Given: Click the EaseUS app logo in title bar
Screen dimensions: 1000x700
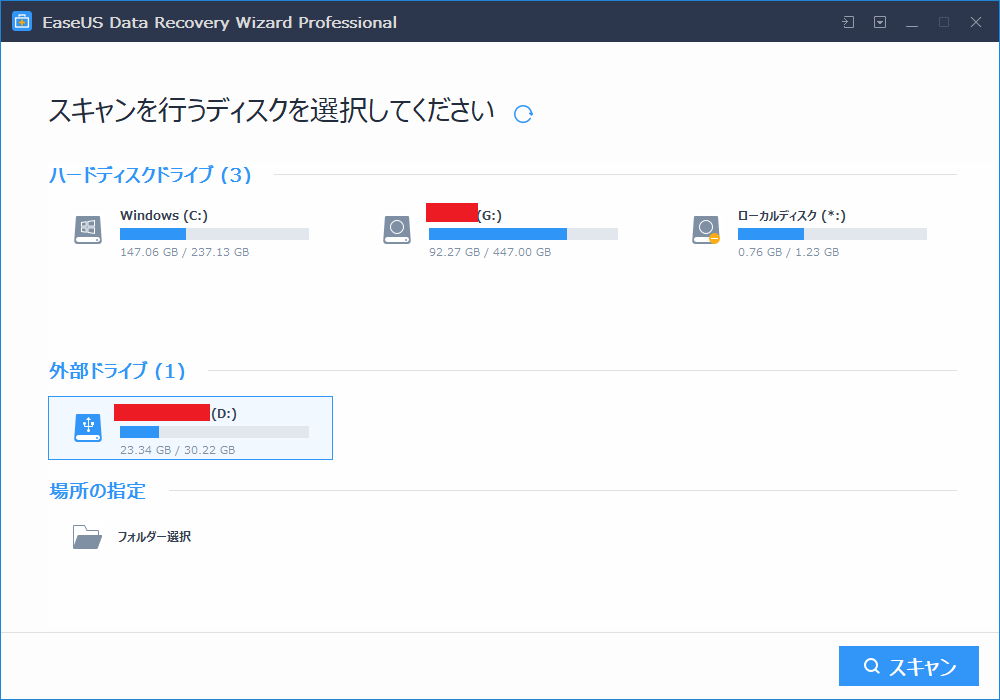Looking at the screenshot, I should click(22, 22).
